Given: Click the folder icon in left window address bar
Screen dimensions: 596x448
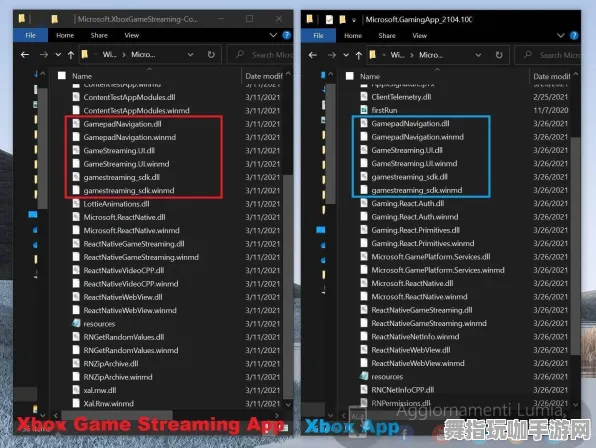Looking at the screenshot, I should coord(85,54).
